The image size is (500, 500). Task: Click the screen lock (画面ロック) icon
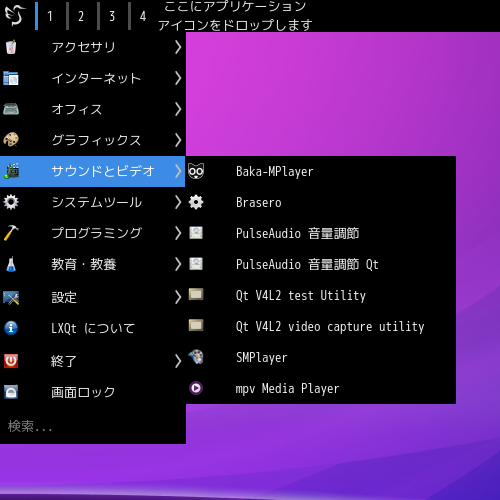point(11,392)
